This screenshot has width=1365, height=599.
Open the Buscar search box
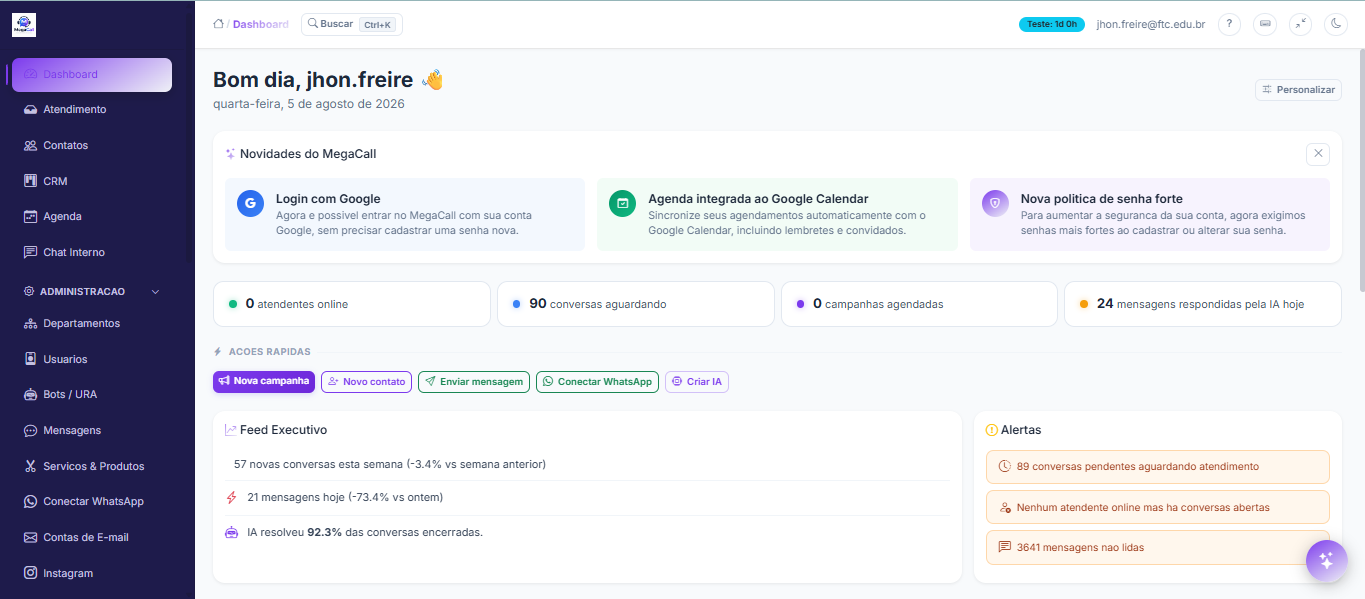pyautogui.click(x=352, y=24)
